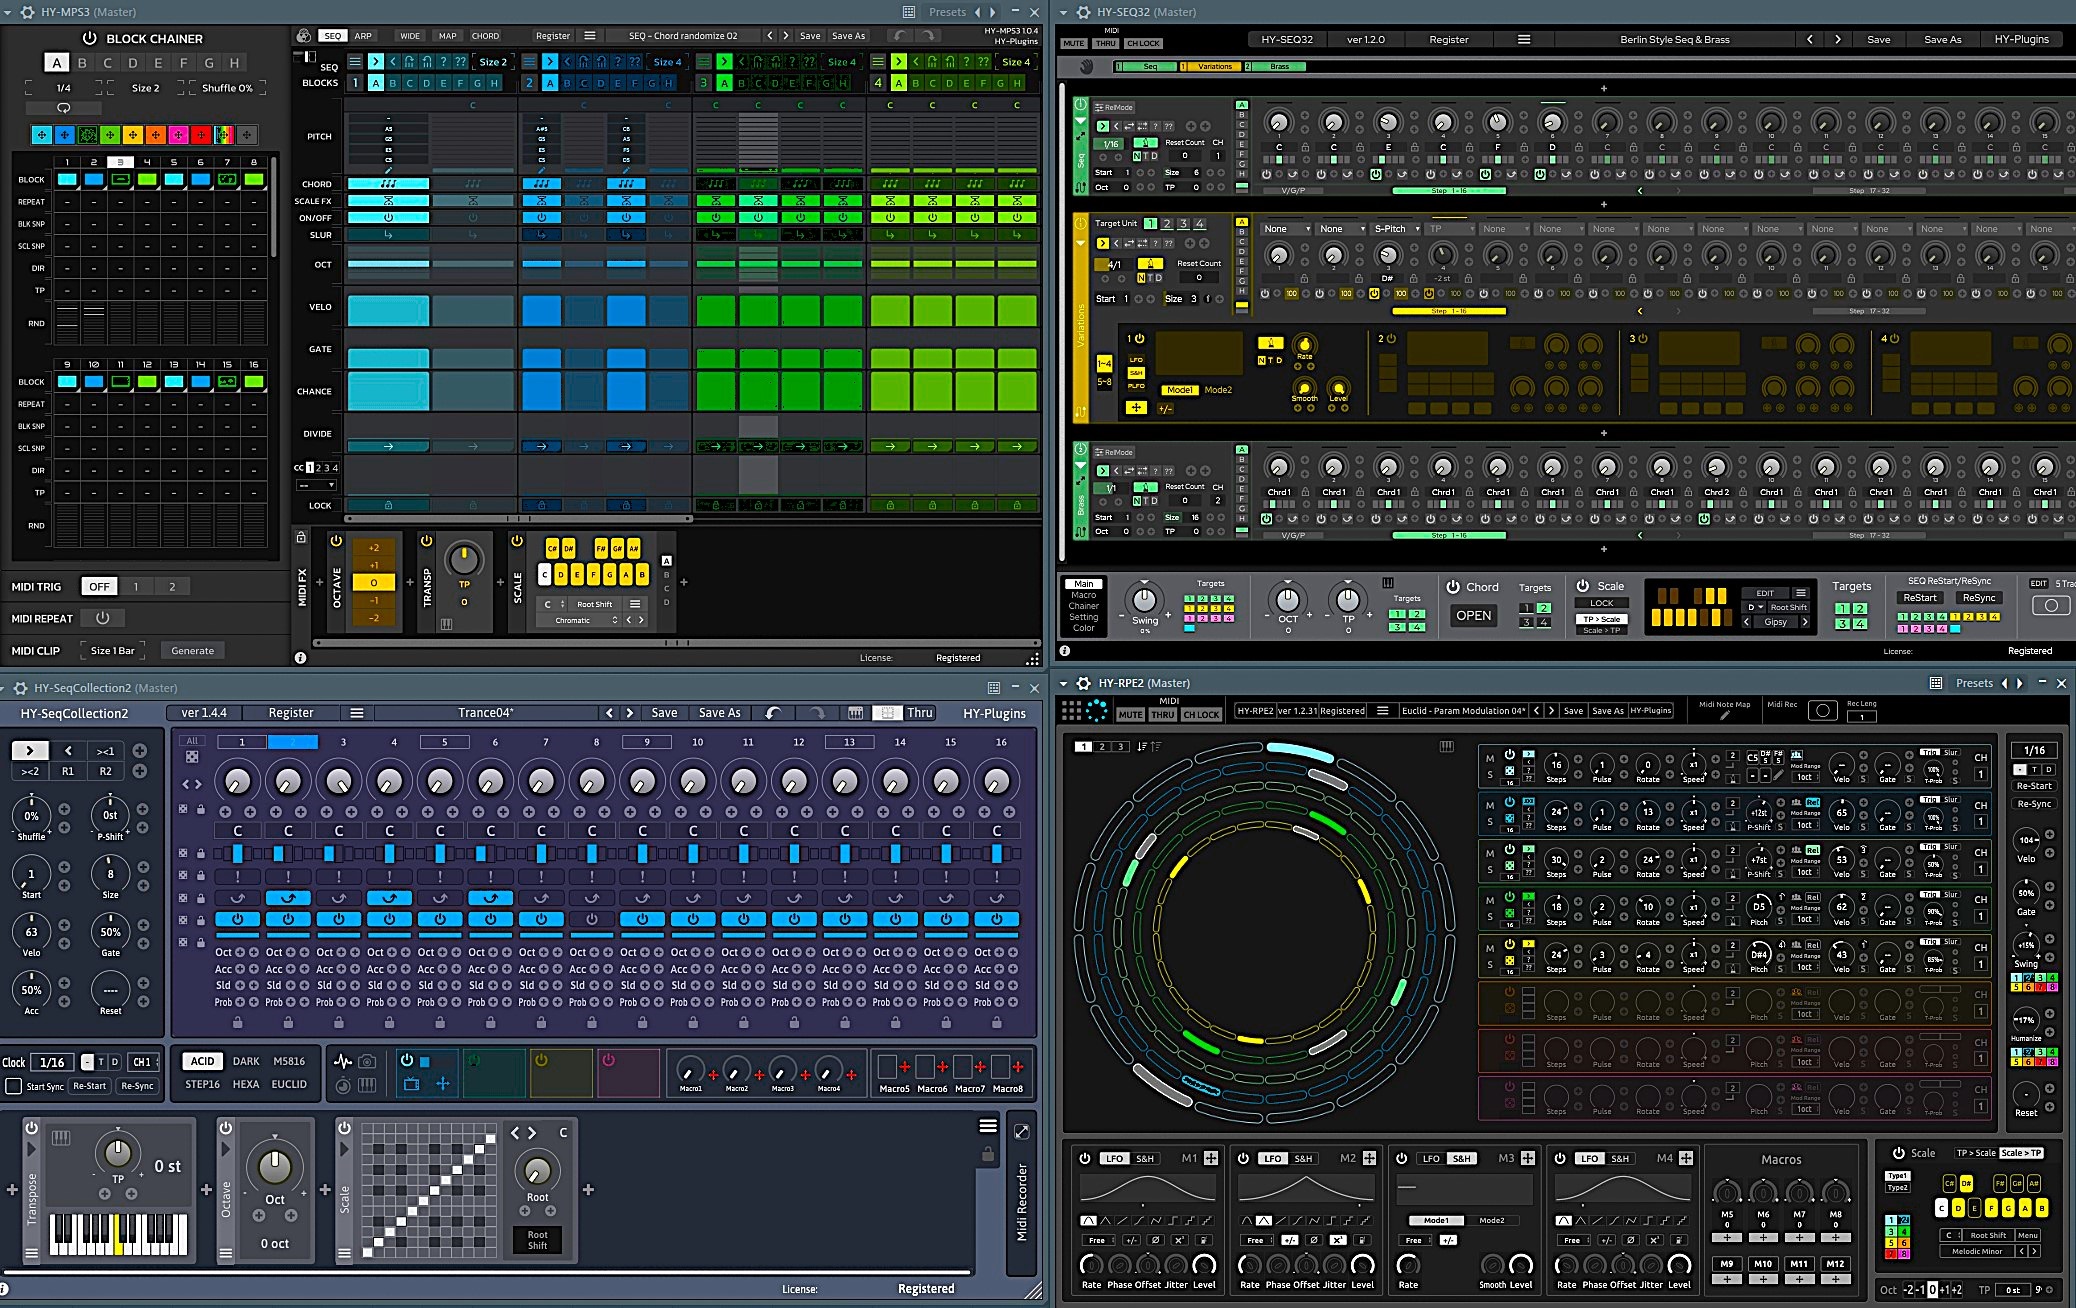Go to previous preset in HY-SEQ32

pyautogui.click(x=1810, y=39)
